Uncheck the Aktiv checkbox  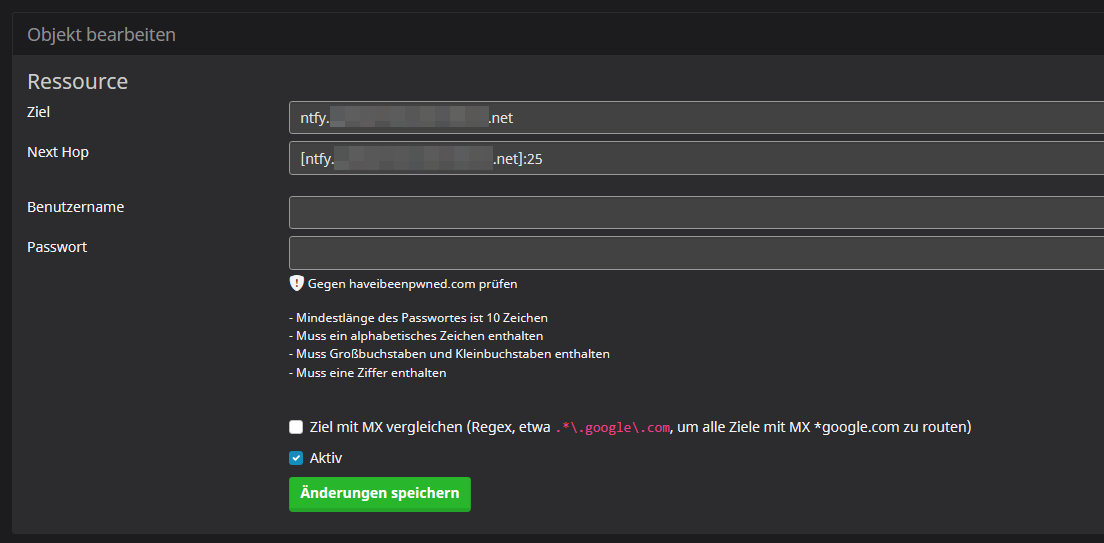pyautogui.click(x=296, y=458)
